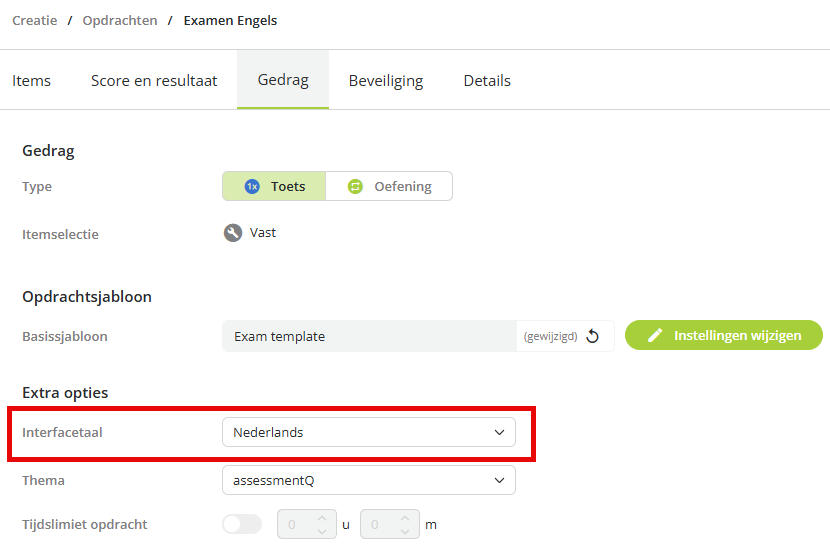This screenshot has height=557, width=830.
Task: Click the Creatie breadcrumb link
Action: (x=35, y=21)
